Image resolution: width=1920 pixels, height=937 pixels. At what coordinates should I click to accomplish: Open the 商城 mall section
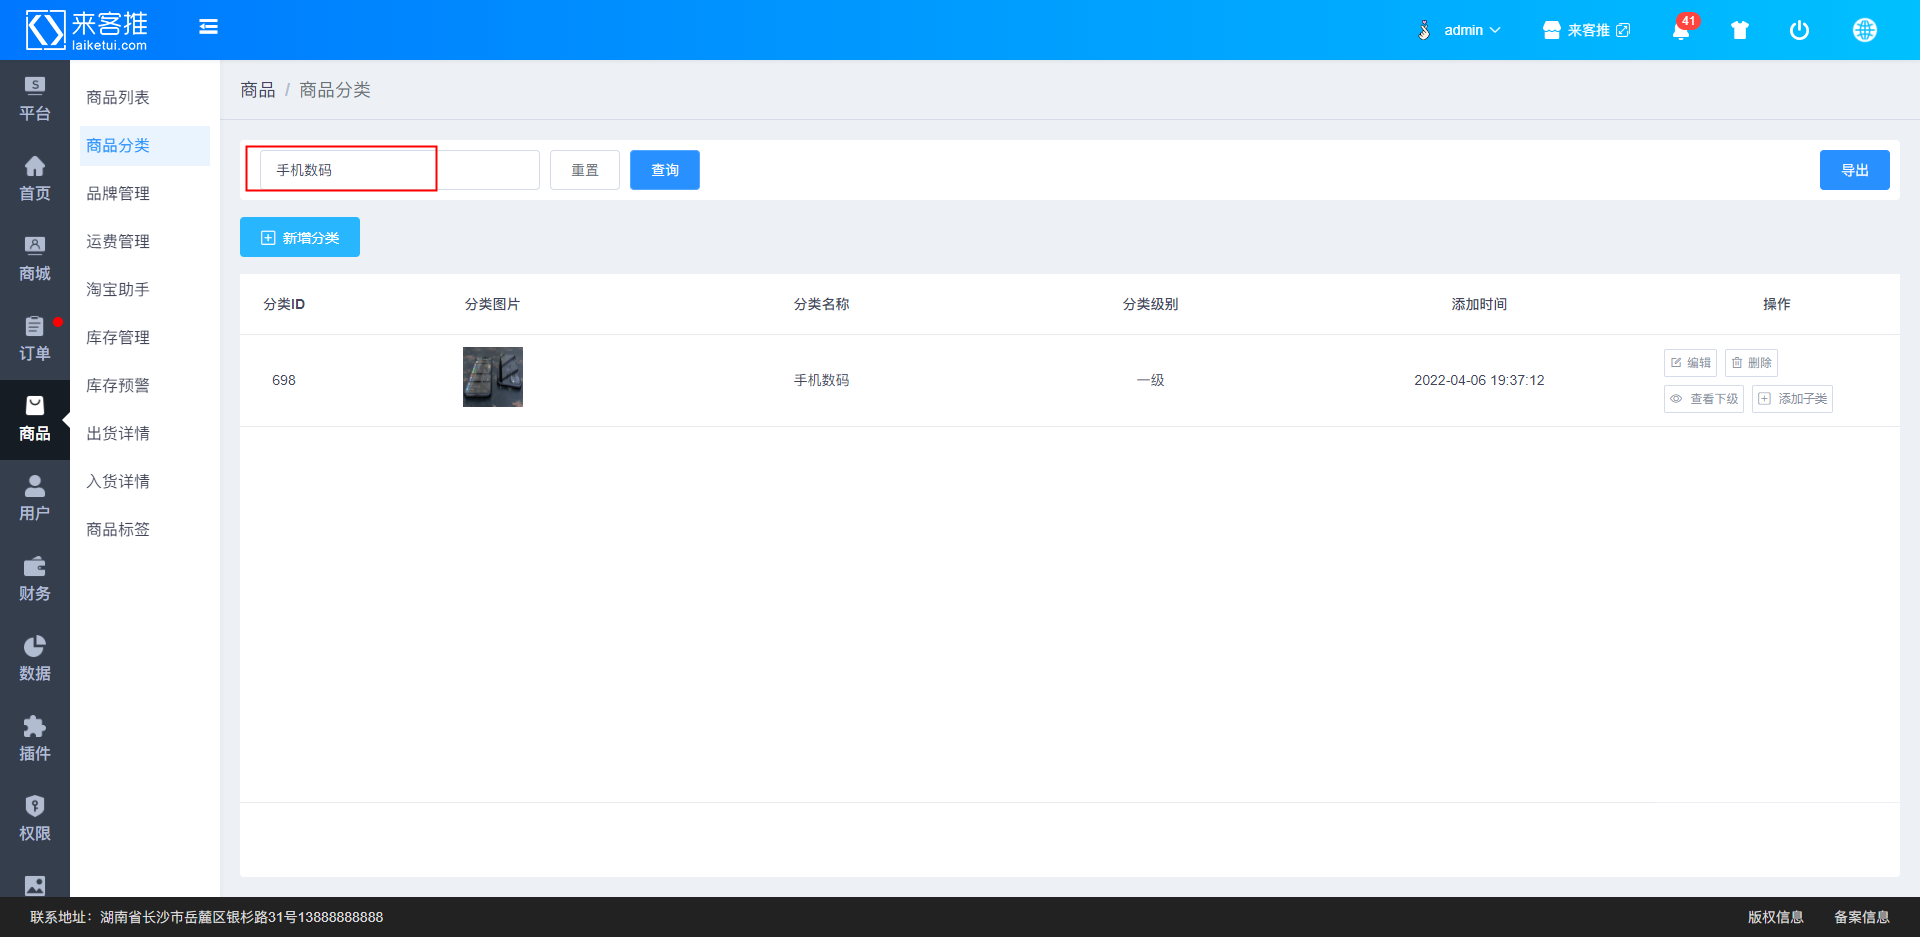[x=35, y=260]
